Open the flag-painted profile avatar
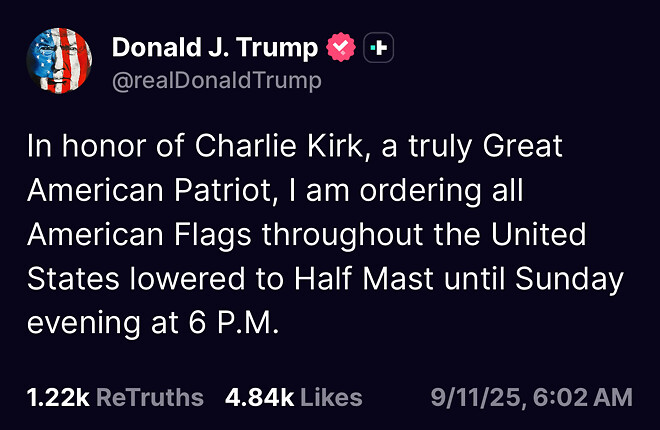This screenshot has height=430, width=660. click(x=59, y=61)
